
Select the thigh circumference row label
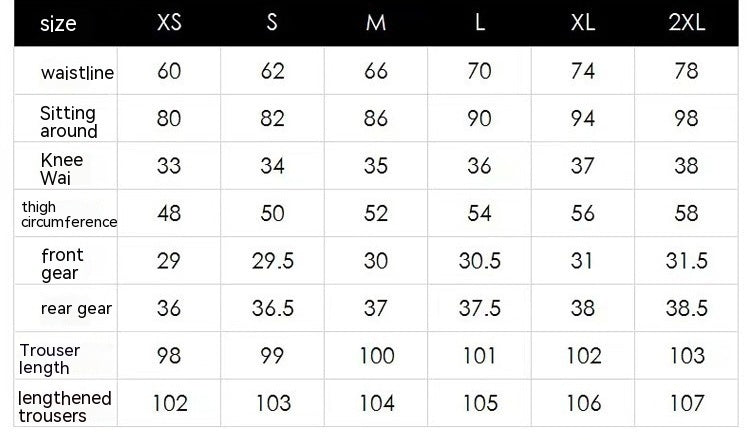click(x=68, y=214)
